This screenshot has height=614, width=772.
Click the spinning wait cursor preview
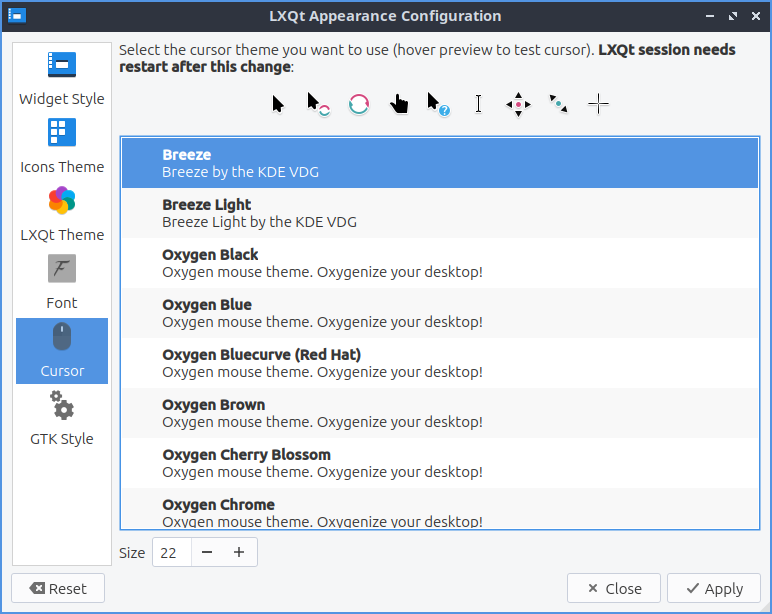point(359,104)
